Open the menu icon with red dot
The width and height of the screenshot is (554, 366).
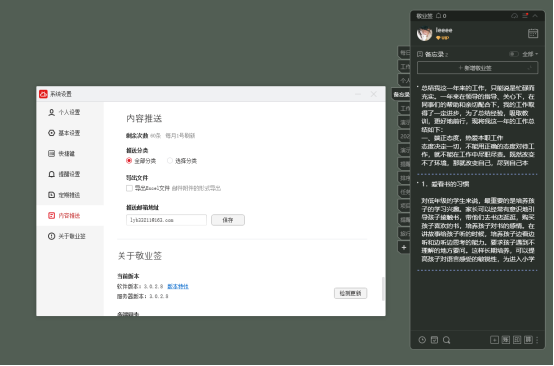(525, 16)
